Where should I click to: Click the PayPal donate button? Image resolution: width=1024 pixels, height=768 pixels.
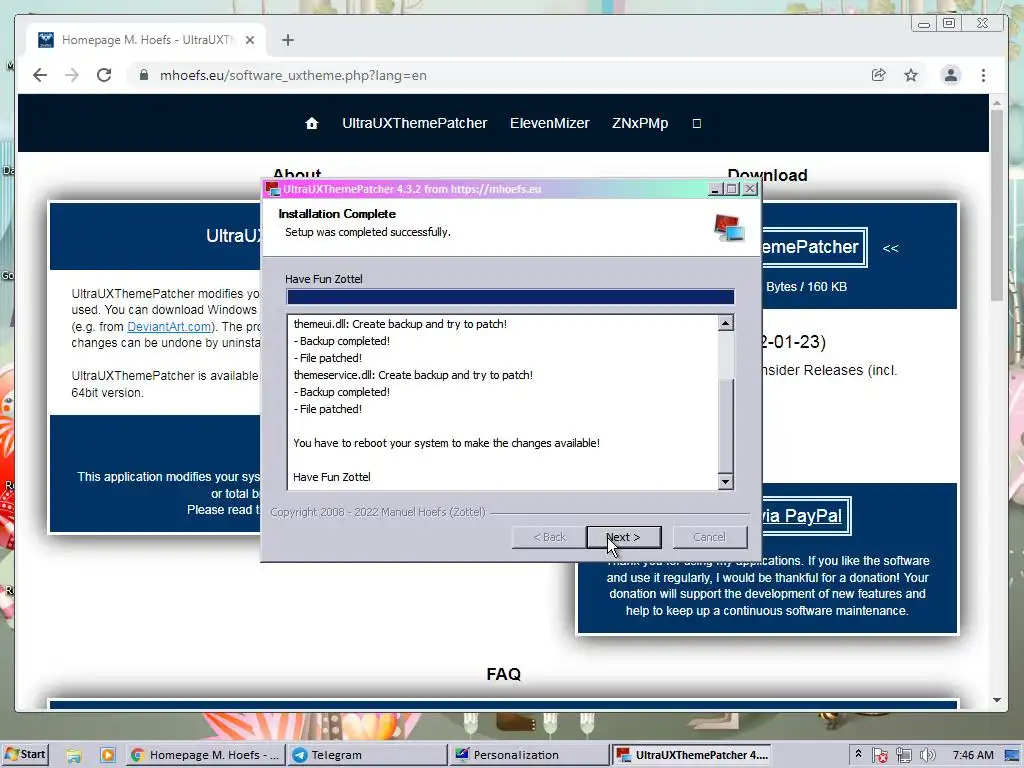click(x=805, y=516)
